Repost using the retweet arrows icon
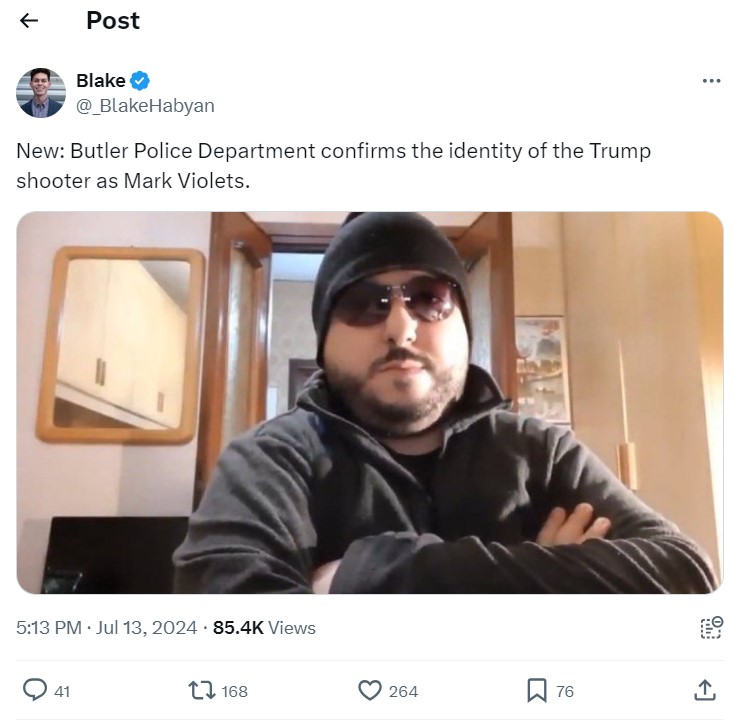 point(202,690)
